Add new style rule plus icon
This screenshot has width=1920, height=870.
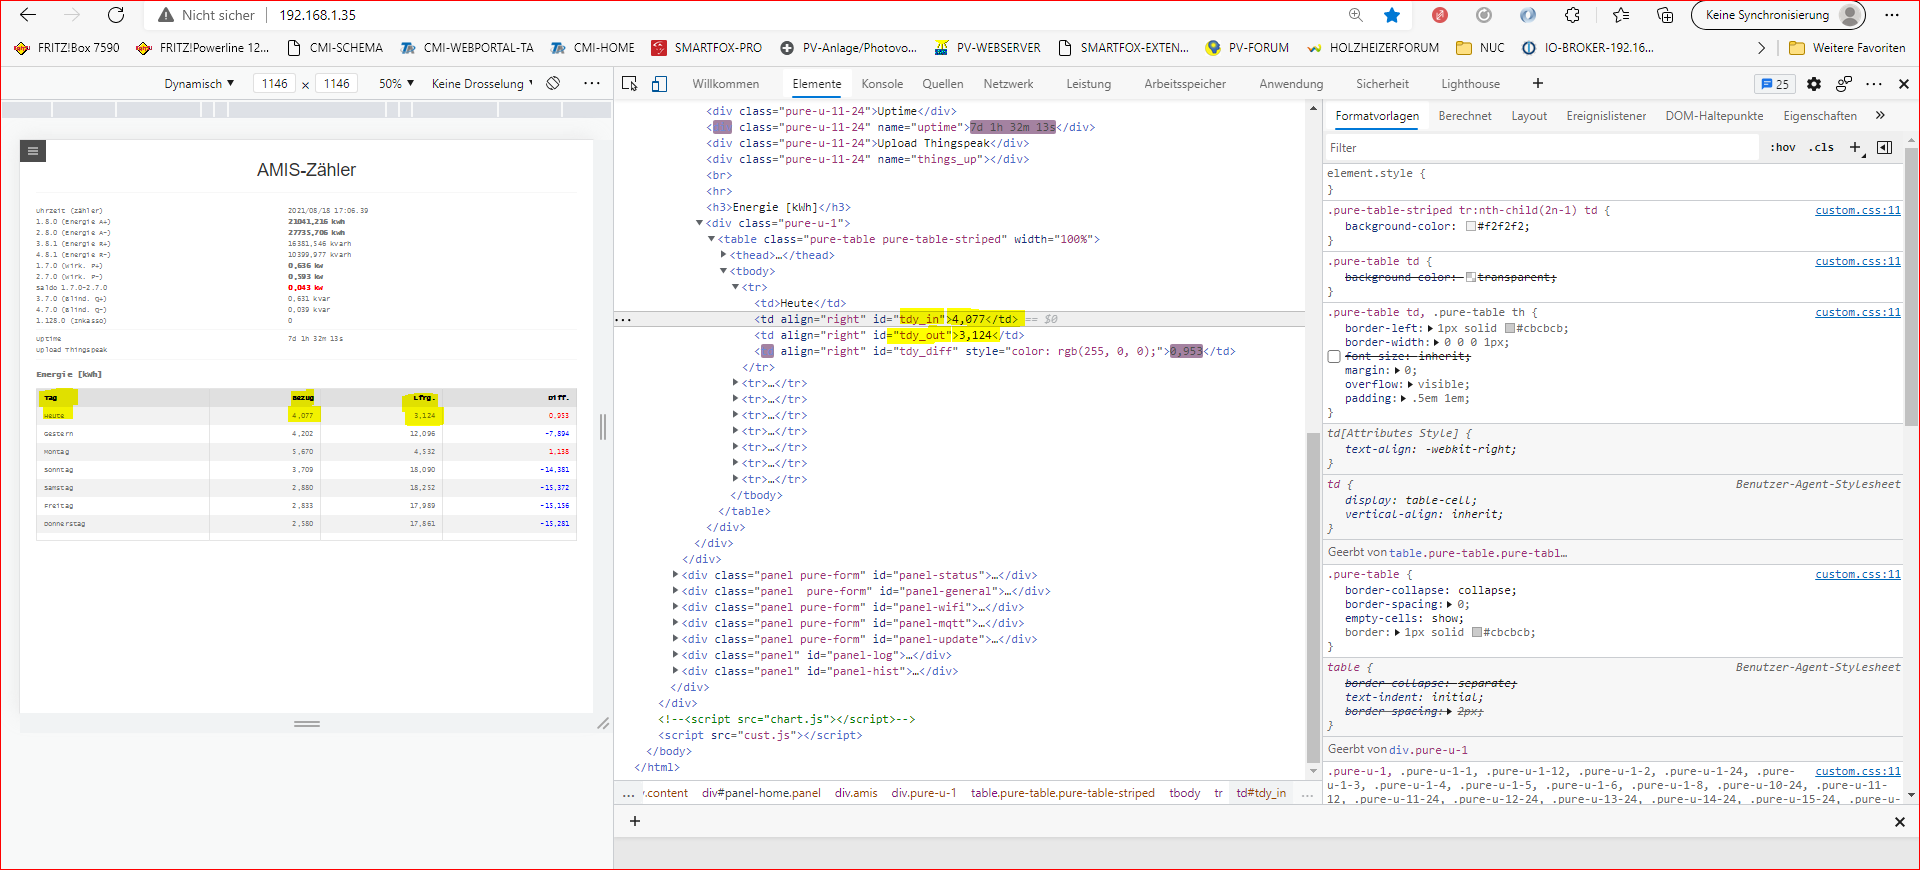pyautogui.click(x=1856, y=148)
